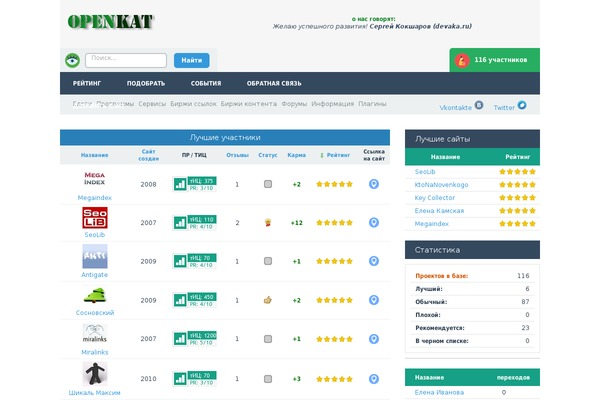
Task: Open the 116 участников button
Action: coord(494,60)
